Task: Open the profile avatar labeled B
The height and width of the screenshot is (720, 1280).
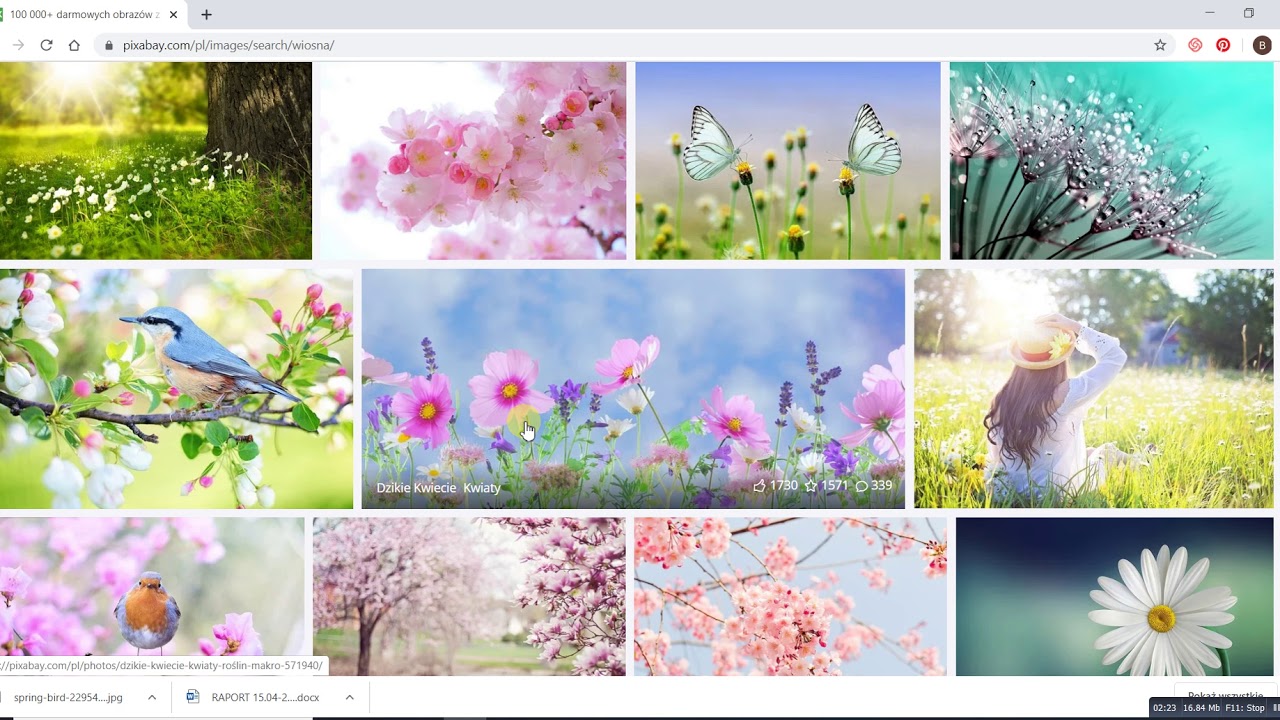Action: [x=1262, y=45]
